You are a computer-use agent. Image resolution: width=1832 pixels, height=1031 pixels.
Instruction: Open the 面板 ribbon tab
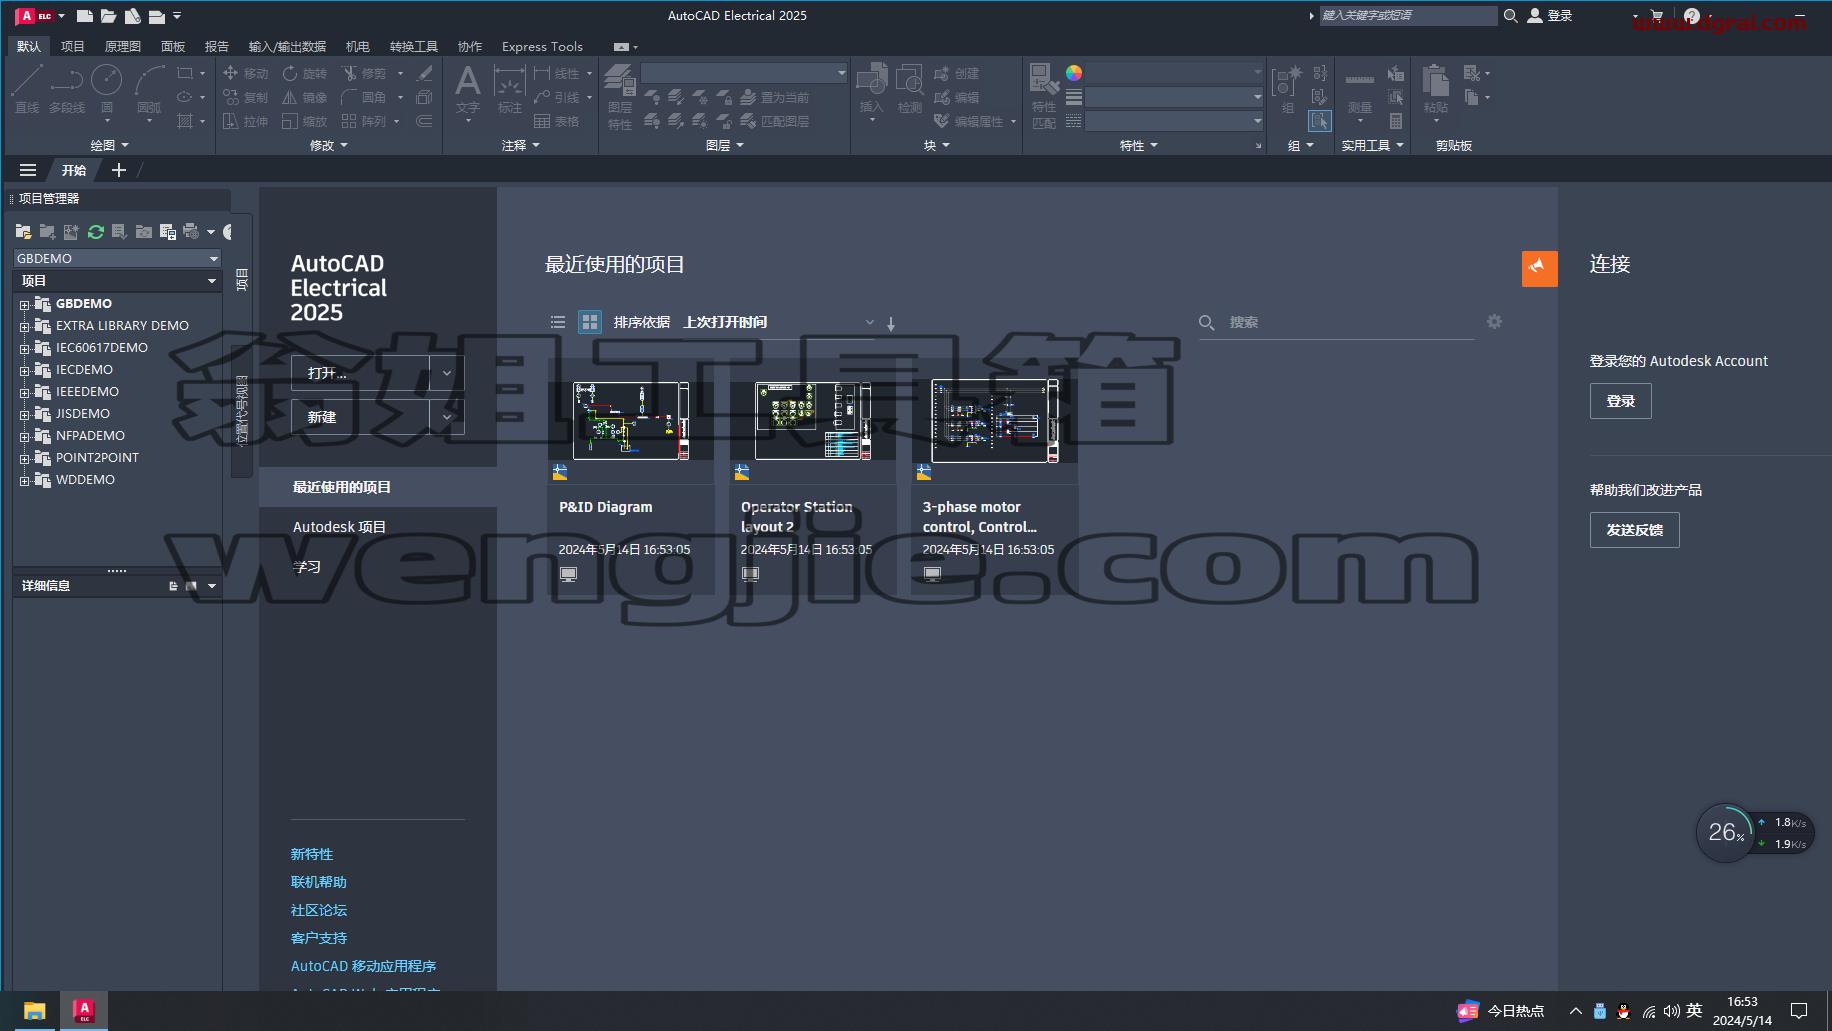(x=173, y=46)
